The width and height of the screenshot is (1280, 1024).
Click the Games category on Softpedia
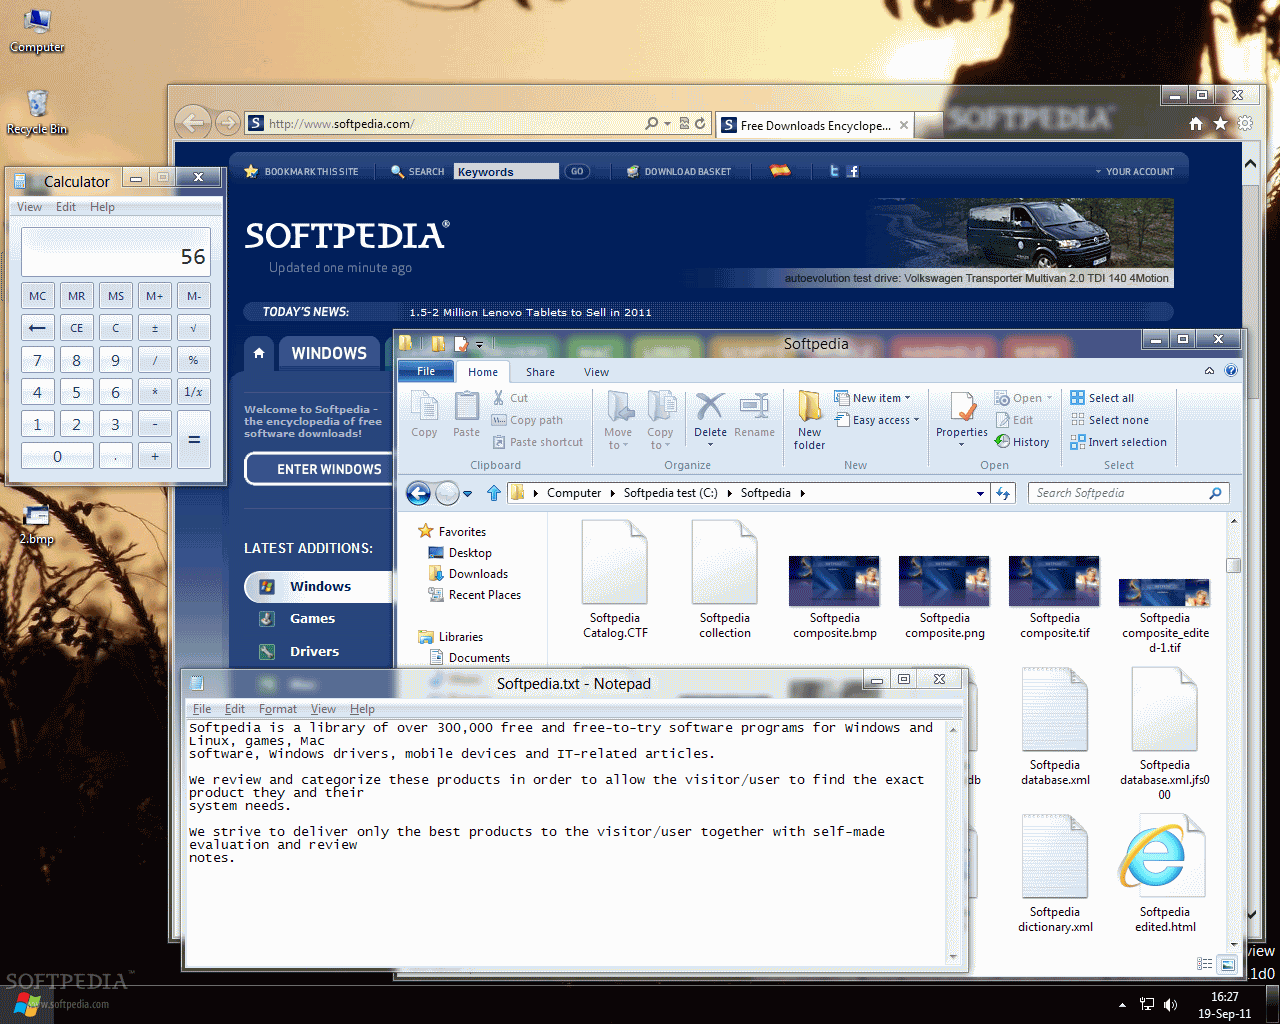click(x=312, y=619)
